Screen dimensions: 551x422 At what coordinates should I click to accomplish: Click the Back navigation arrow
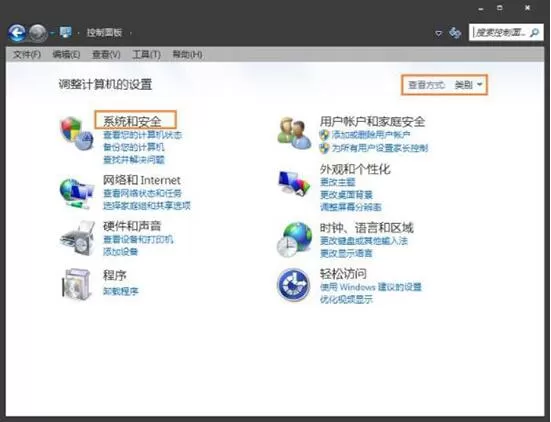click(17, 33)
